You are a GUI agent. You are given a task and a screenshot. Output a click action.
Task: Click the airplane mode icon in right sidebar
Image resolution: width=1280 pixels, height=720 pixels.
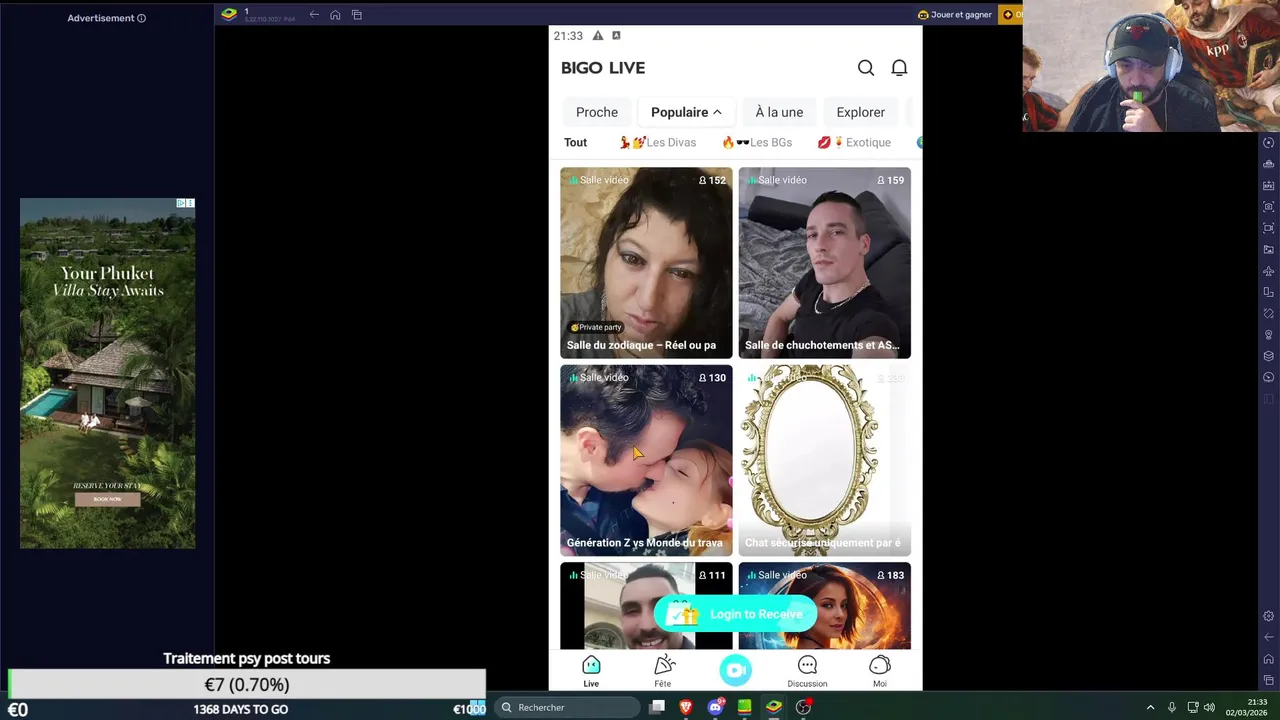tap(1269, 271)
